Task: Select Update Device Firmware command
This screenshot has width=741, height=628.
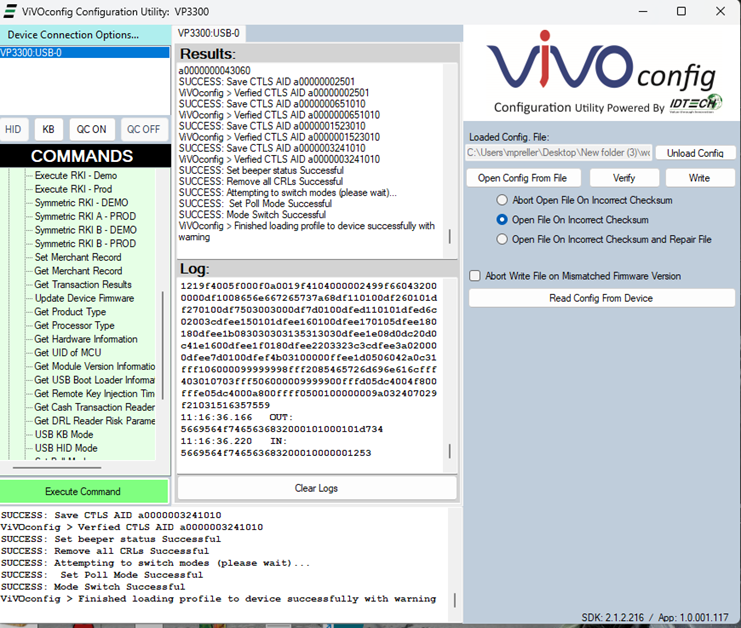Action: tap(84, 298)
